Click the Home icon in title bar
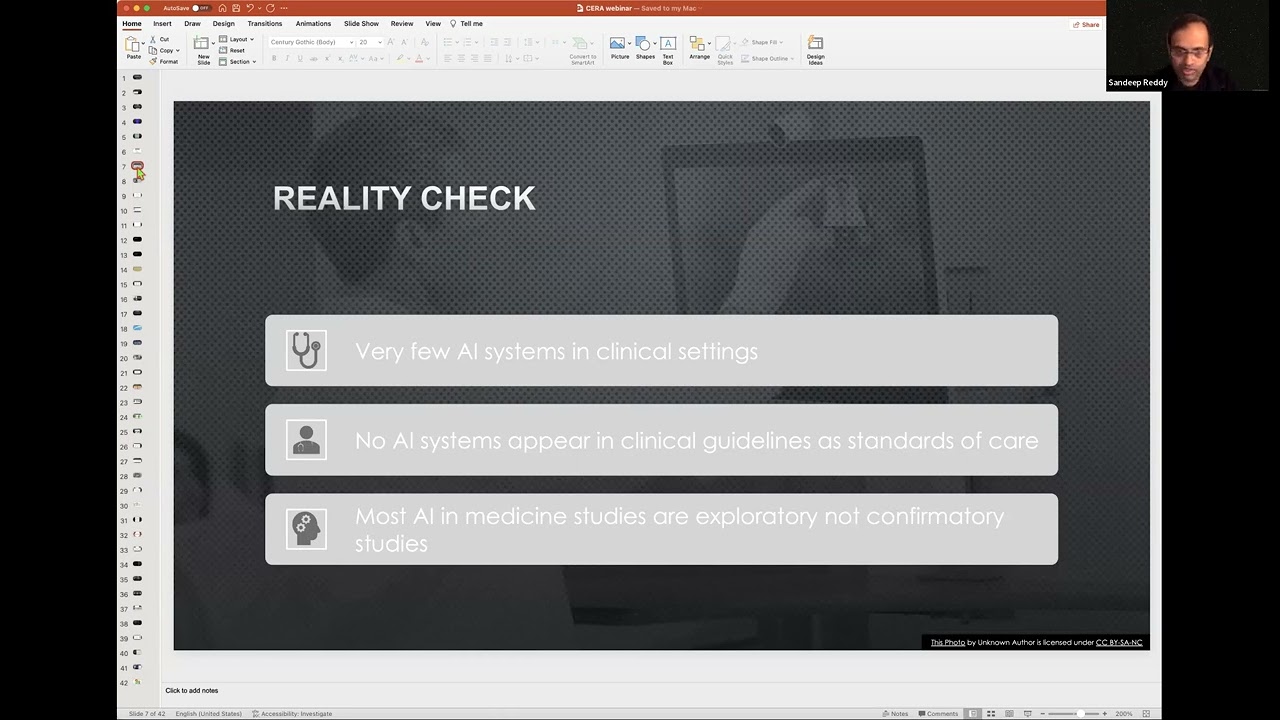Screen dimensions: 1280x720 pos(222,8)
